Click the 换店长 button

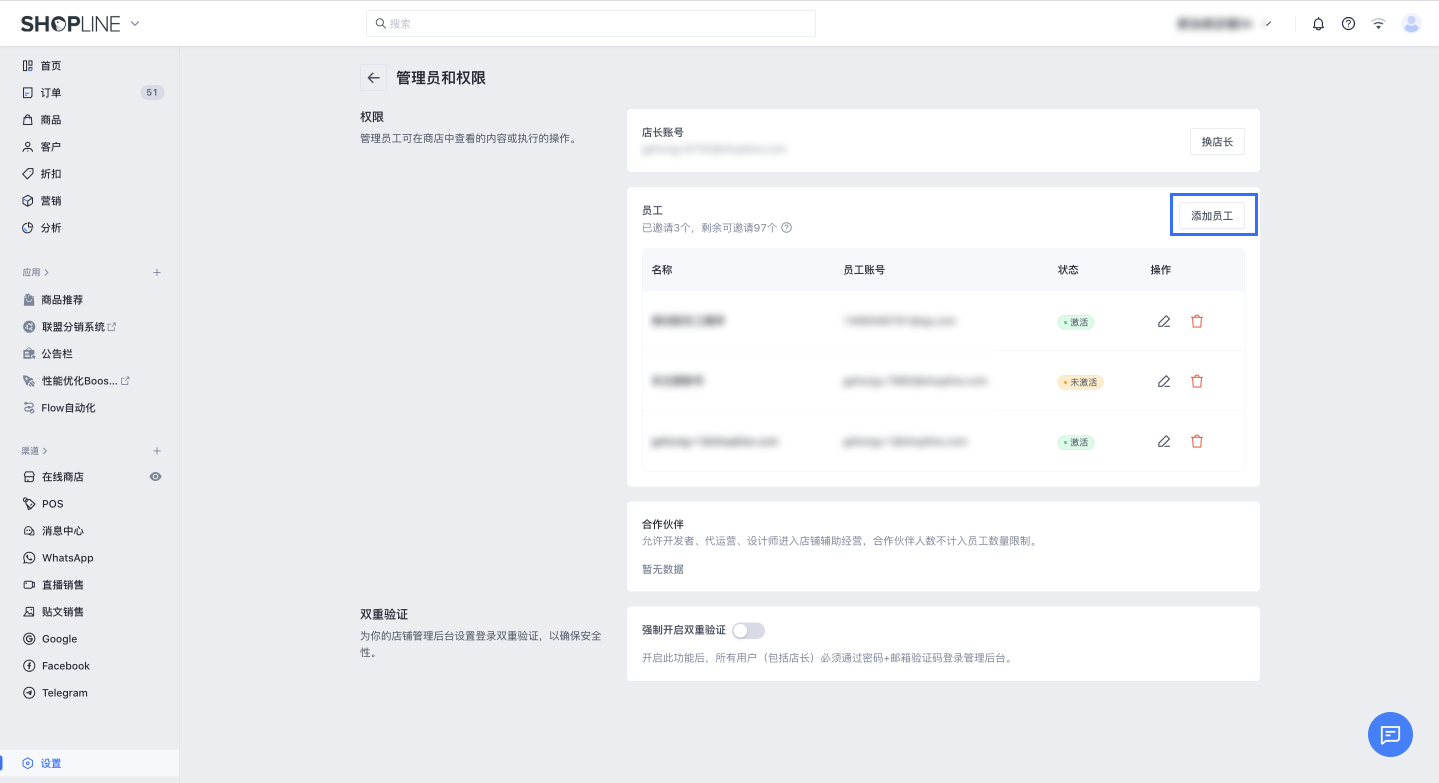point(1217,142)
